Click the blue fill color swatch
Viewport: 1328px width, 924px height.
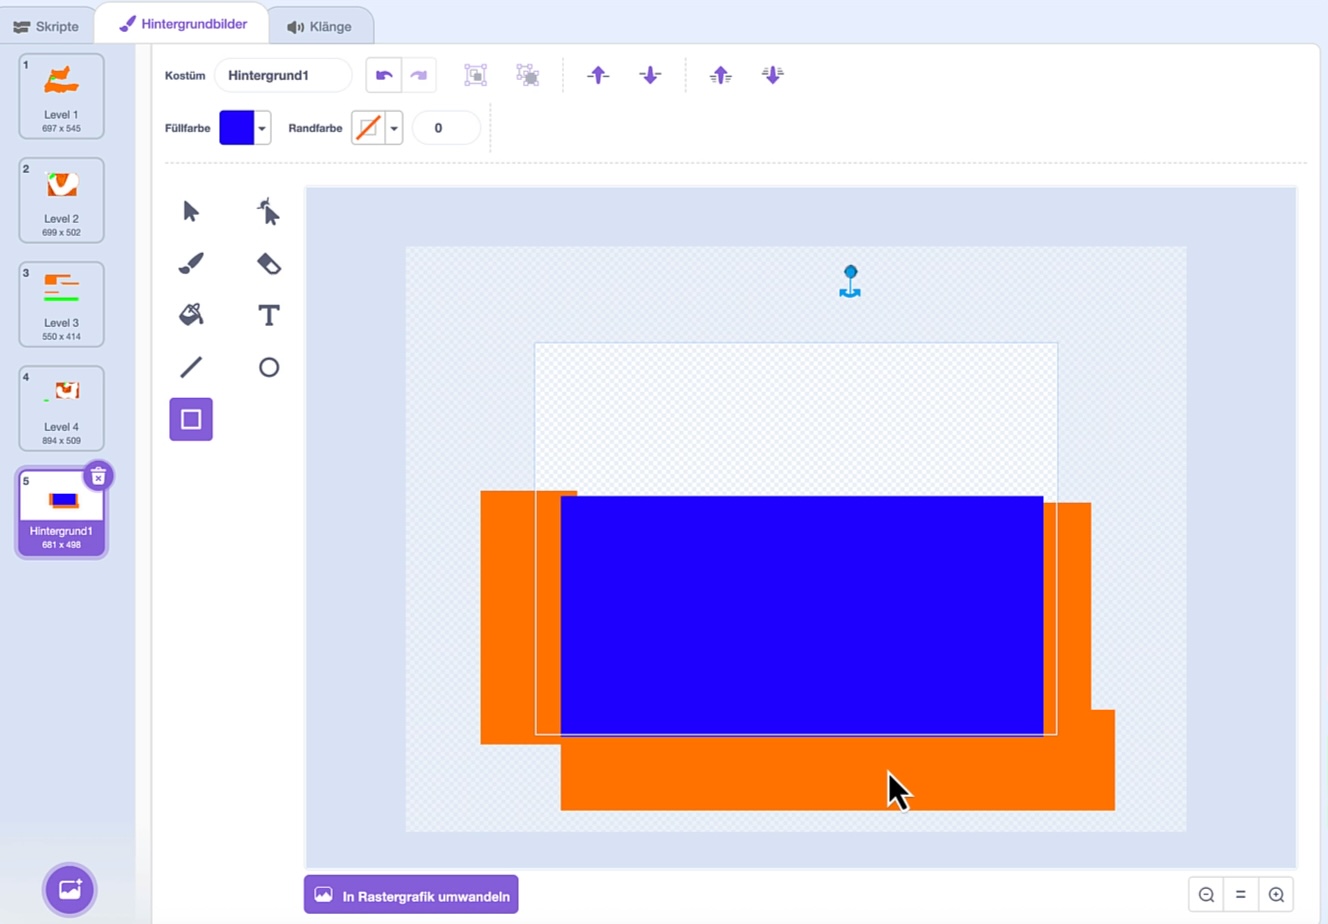click(237, 128)
